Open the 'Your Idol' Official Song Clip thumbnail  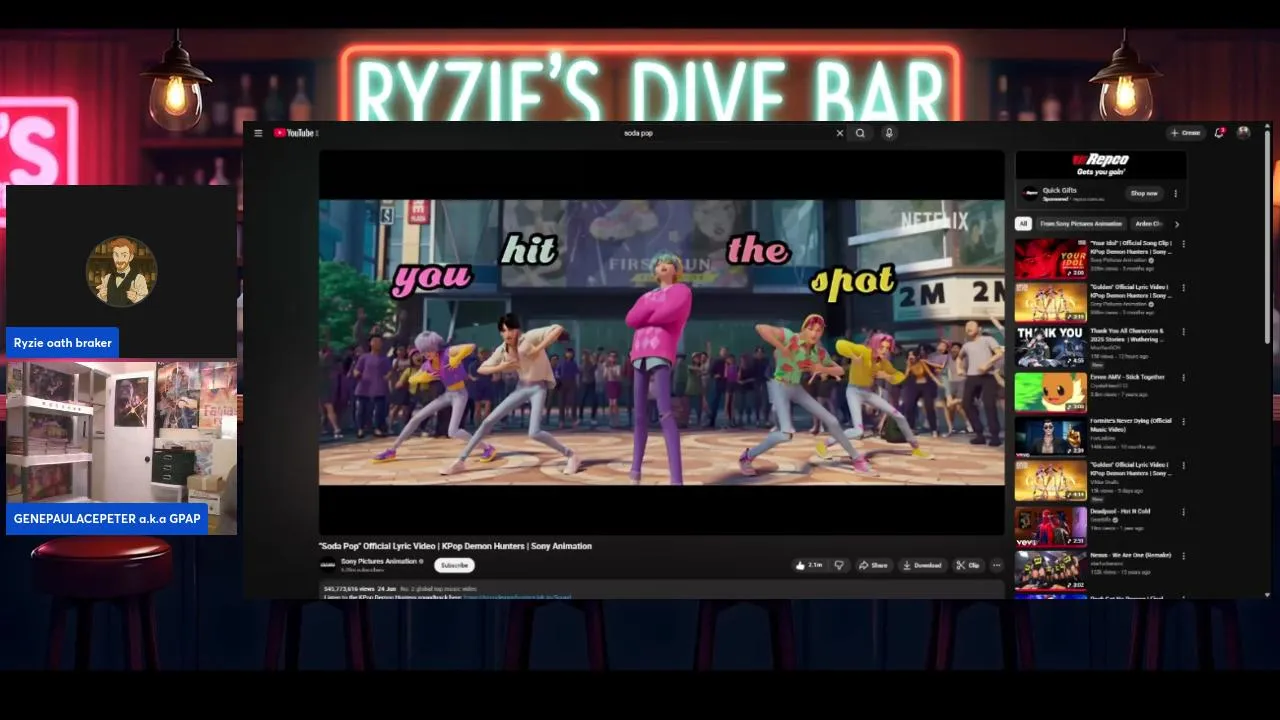point(1051,259)
